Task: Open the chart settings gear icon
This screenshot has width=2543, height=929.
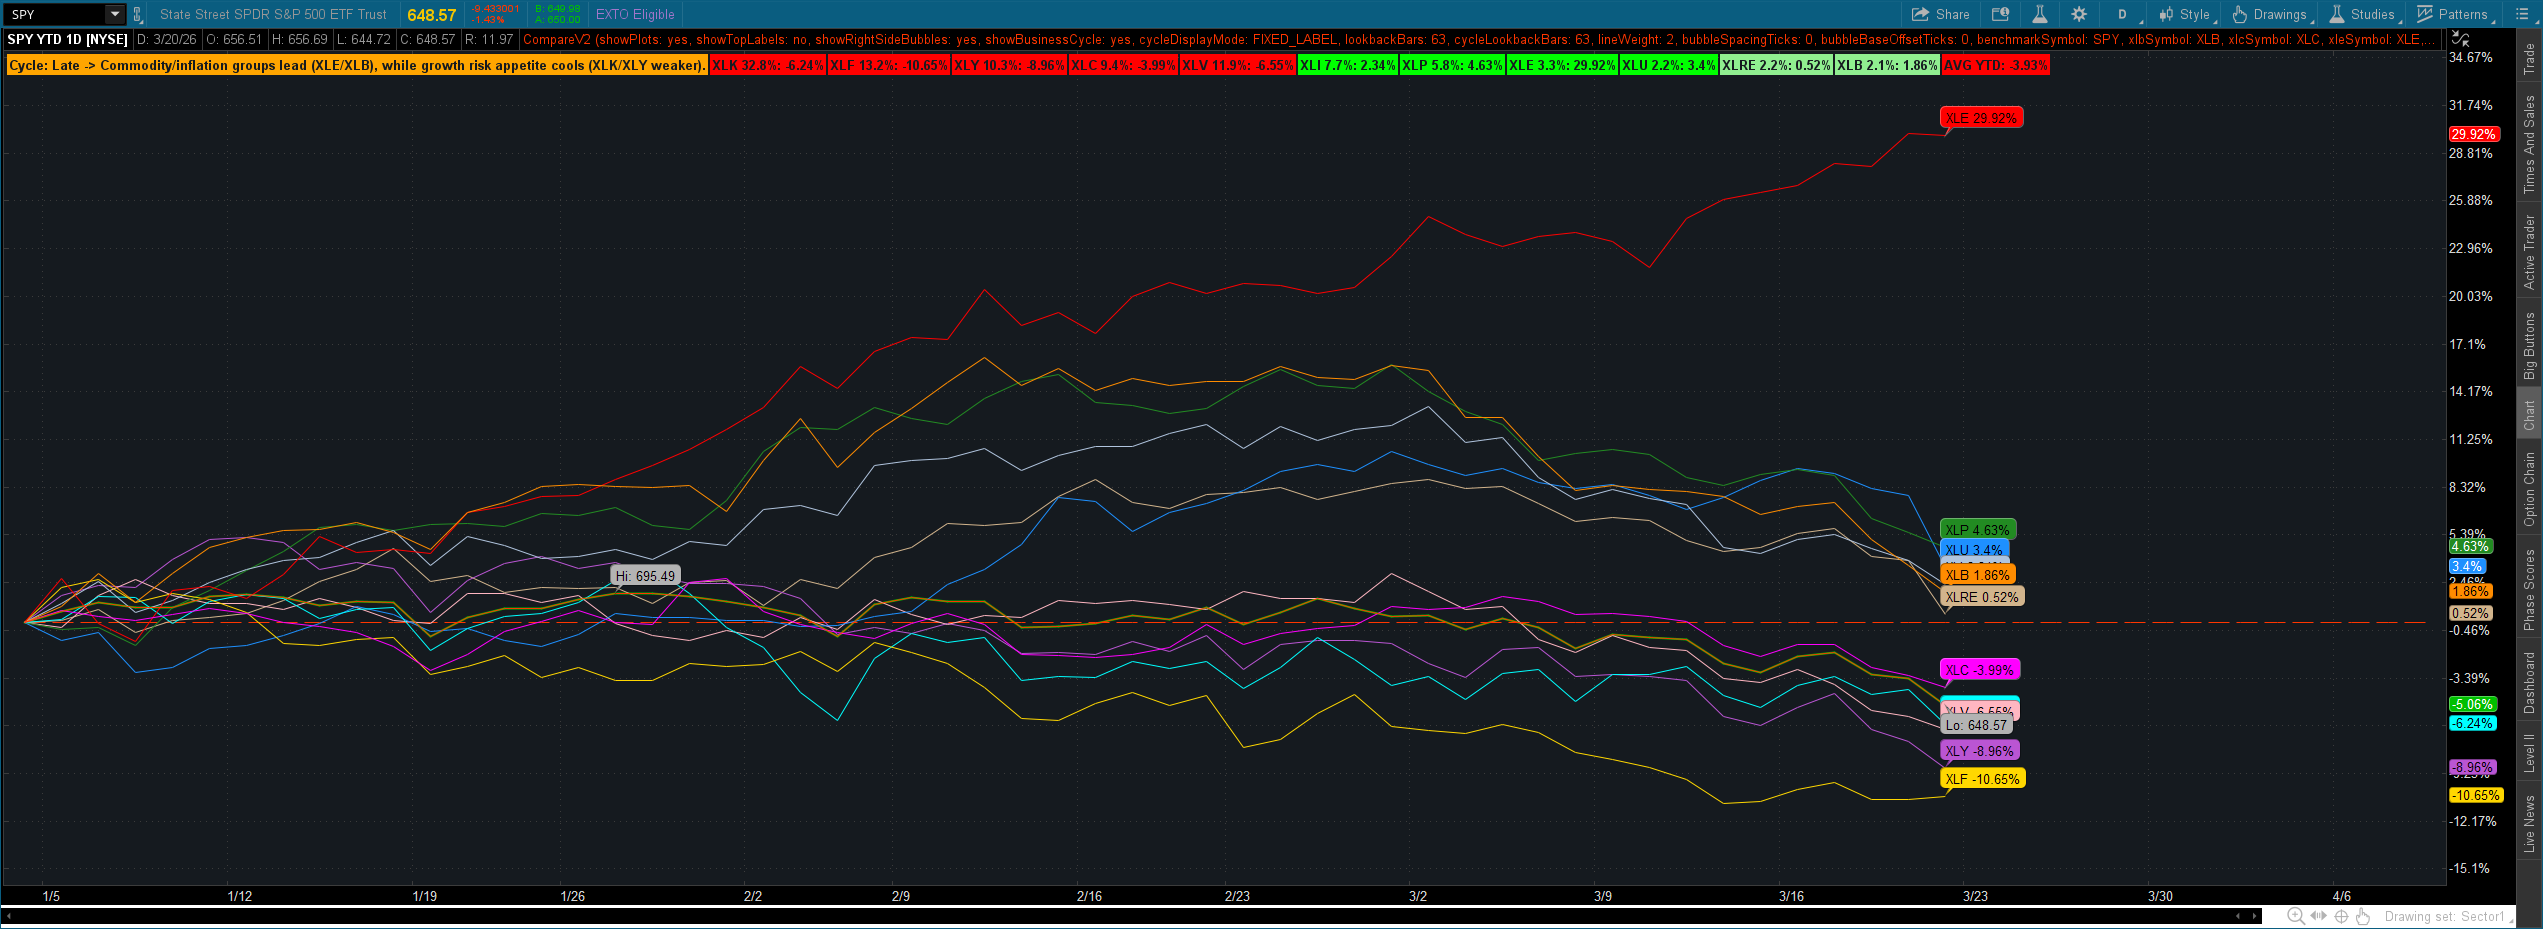Action: (x=2078, y=13)
